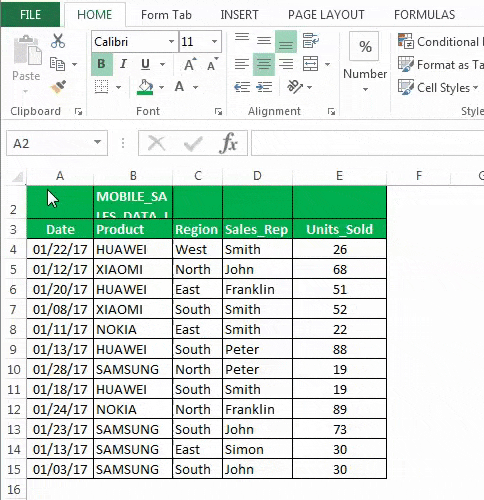Image resolution: width=484 pixels, height=500 pixels.
Task: Open the Name Box dropdown arrow
Action: point(97,142)
